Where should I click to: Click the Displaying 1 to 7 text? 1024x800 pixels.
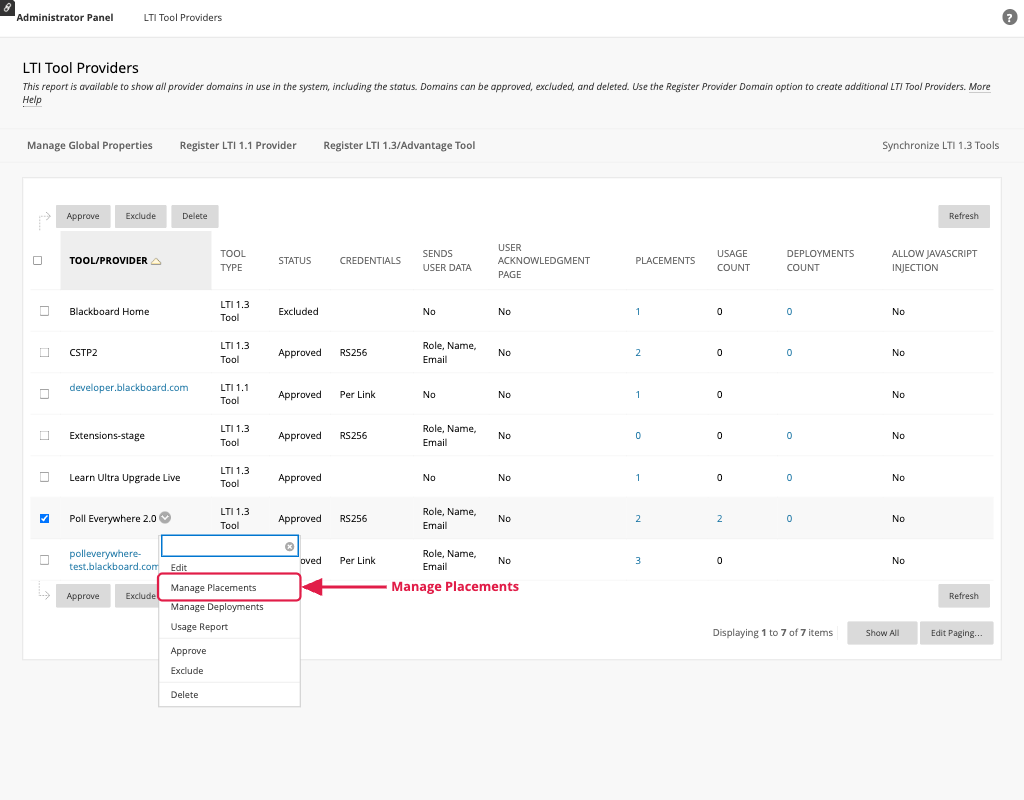tap(773, 633)
